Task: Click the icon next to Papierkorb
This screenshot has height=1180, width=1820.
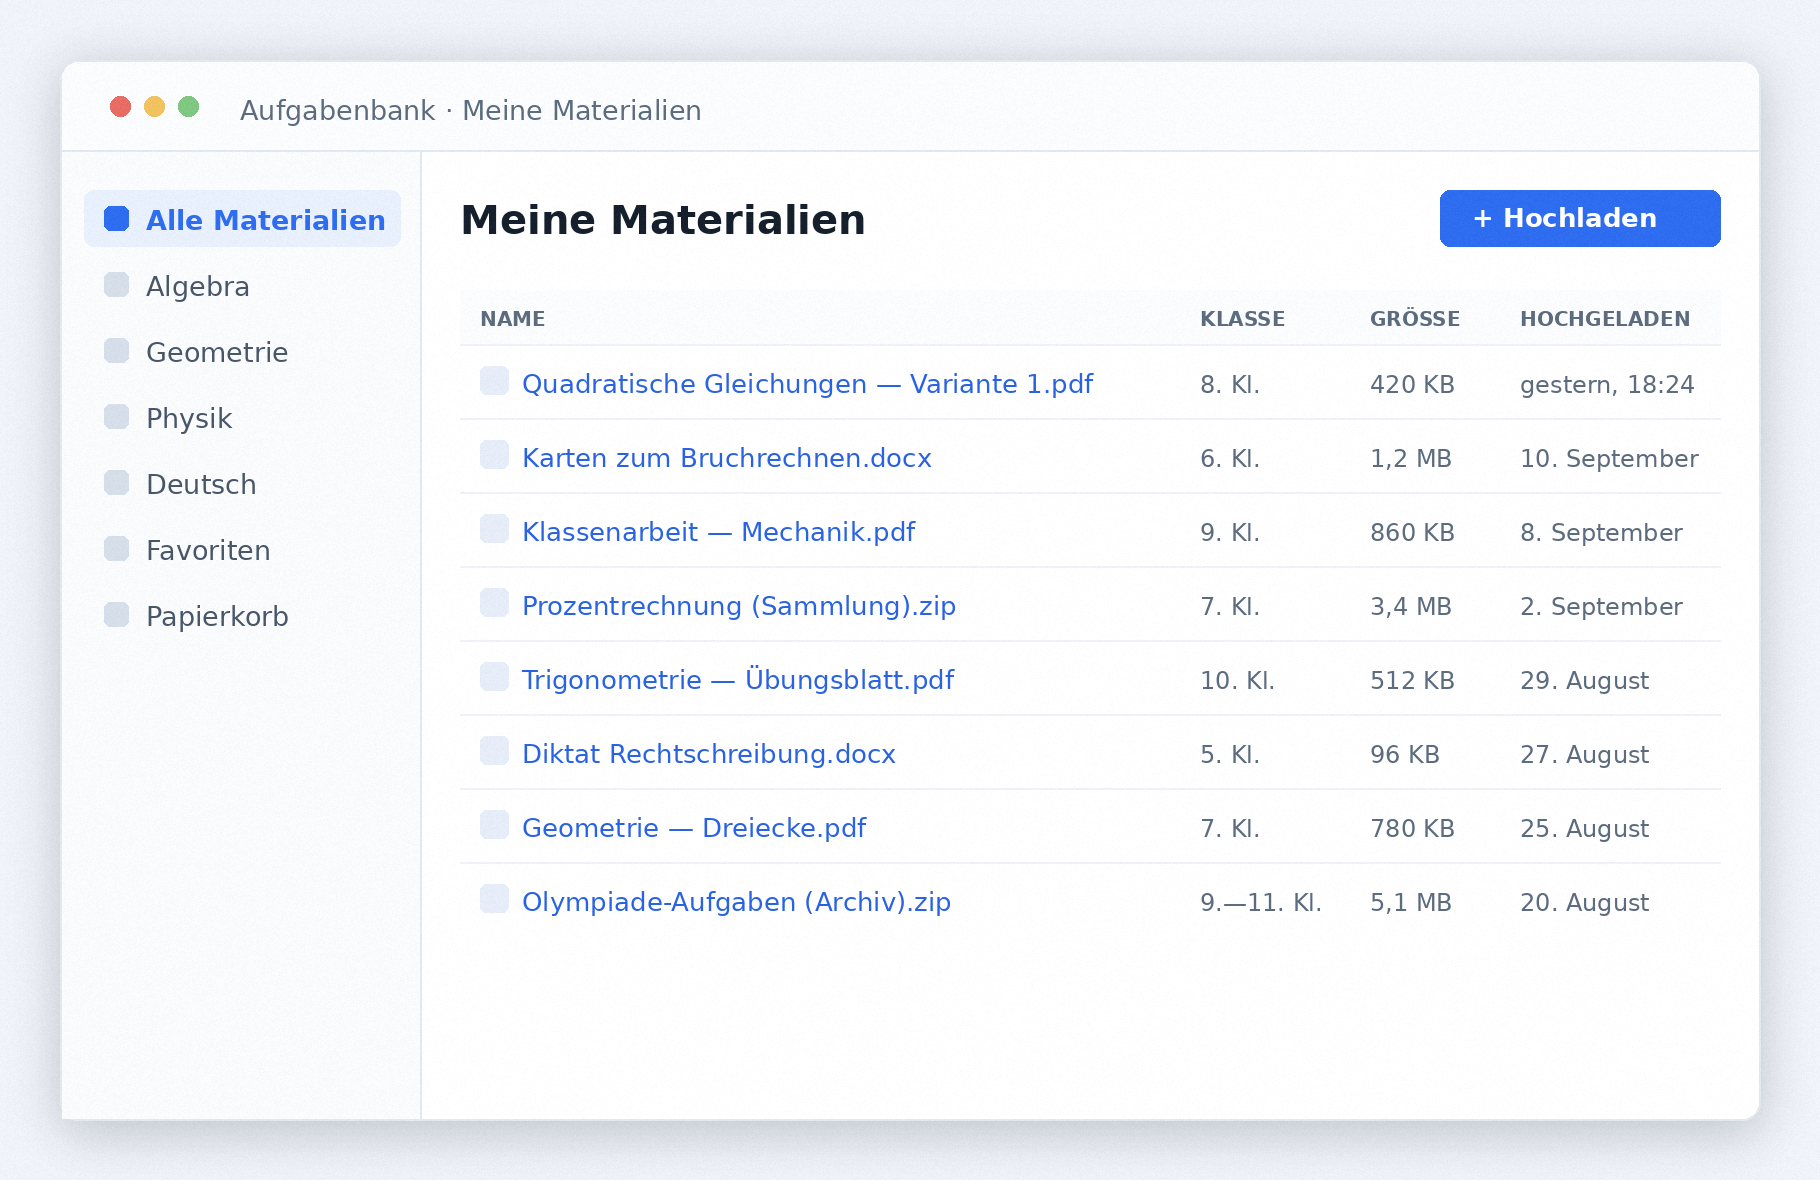Action: pyautogui.click(x=117, y=615)
